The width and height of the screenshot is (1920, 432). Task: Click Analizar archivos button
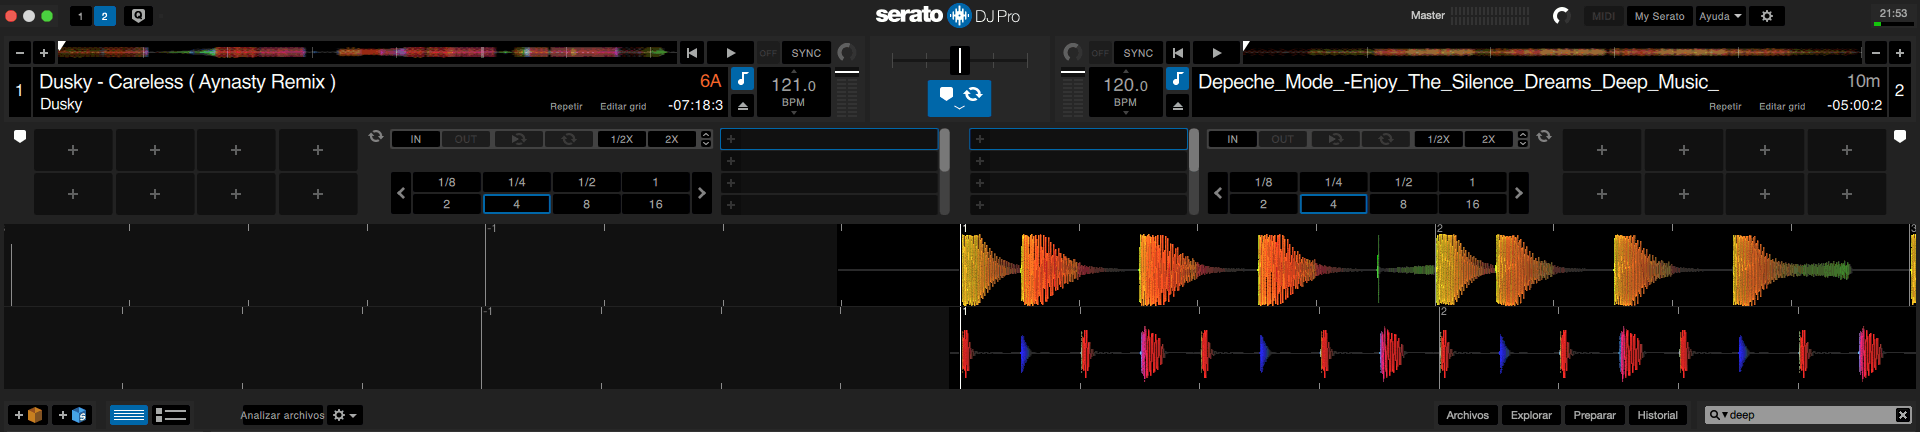282,415
